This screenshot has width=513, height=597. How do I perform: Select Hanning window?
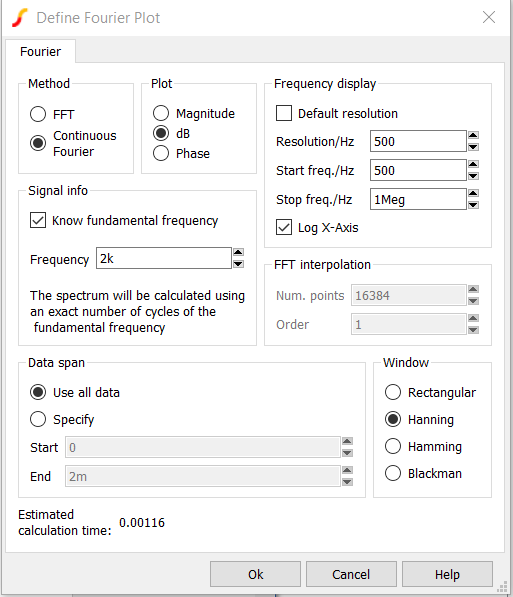pyautogui.click(x=393, y=419)
